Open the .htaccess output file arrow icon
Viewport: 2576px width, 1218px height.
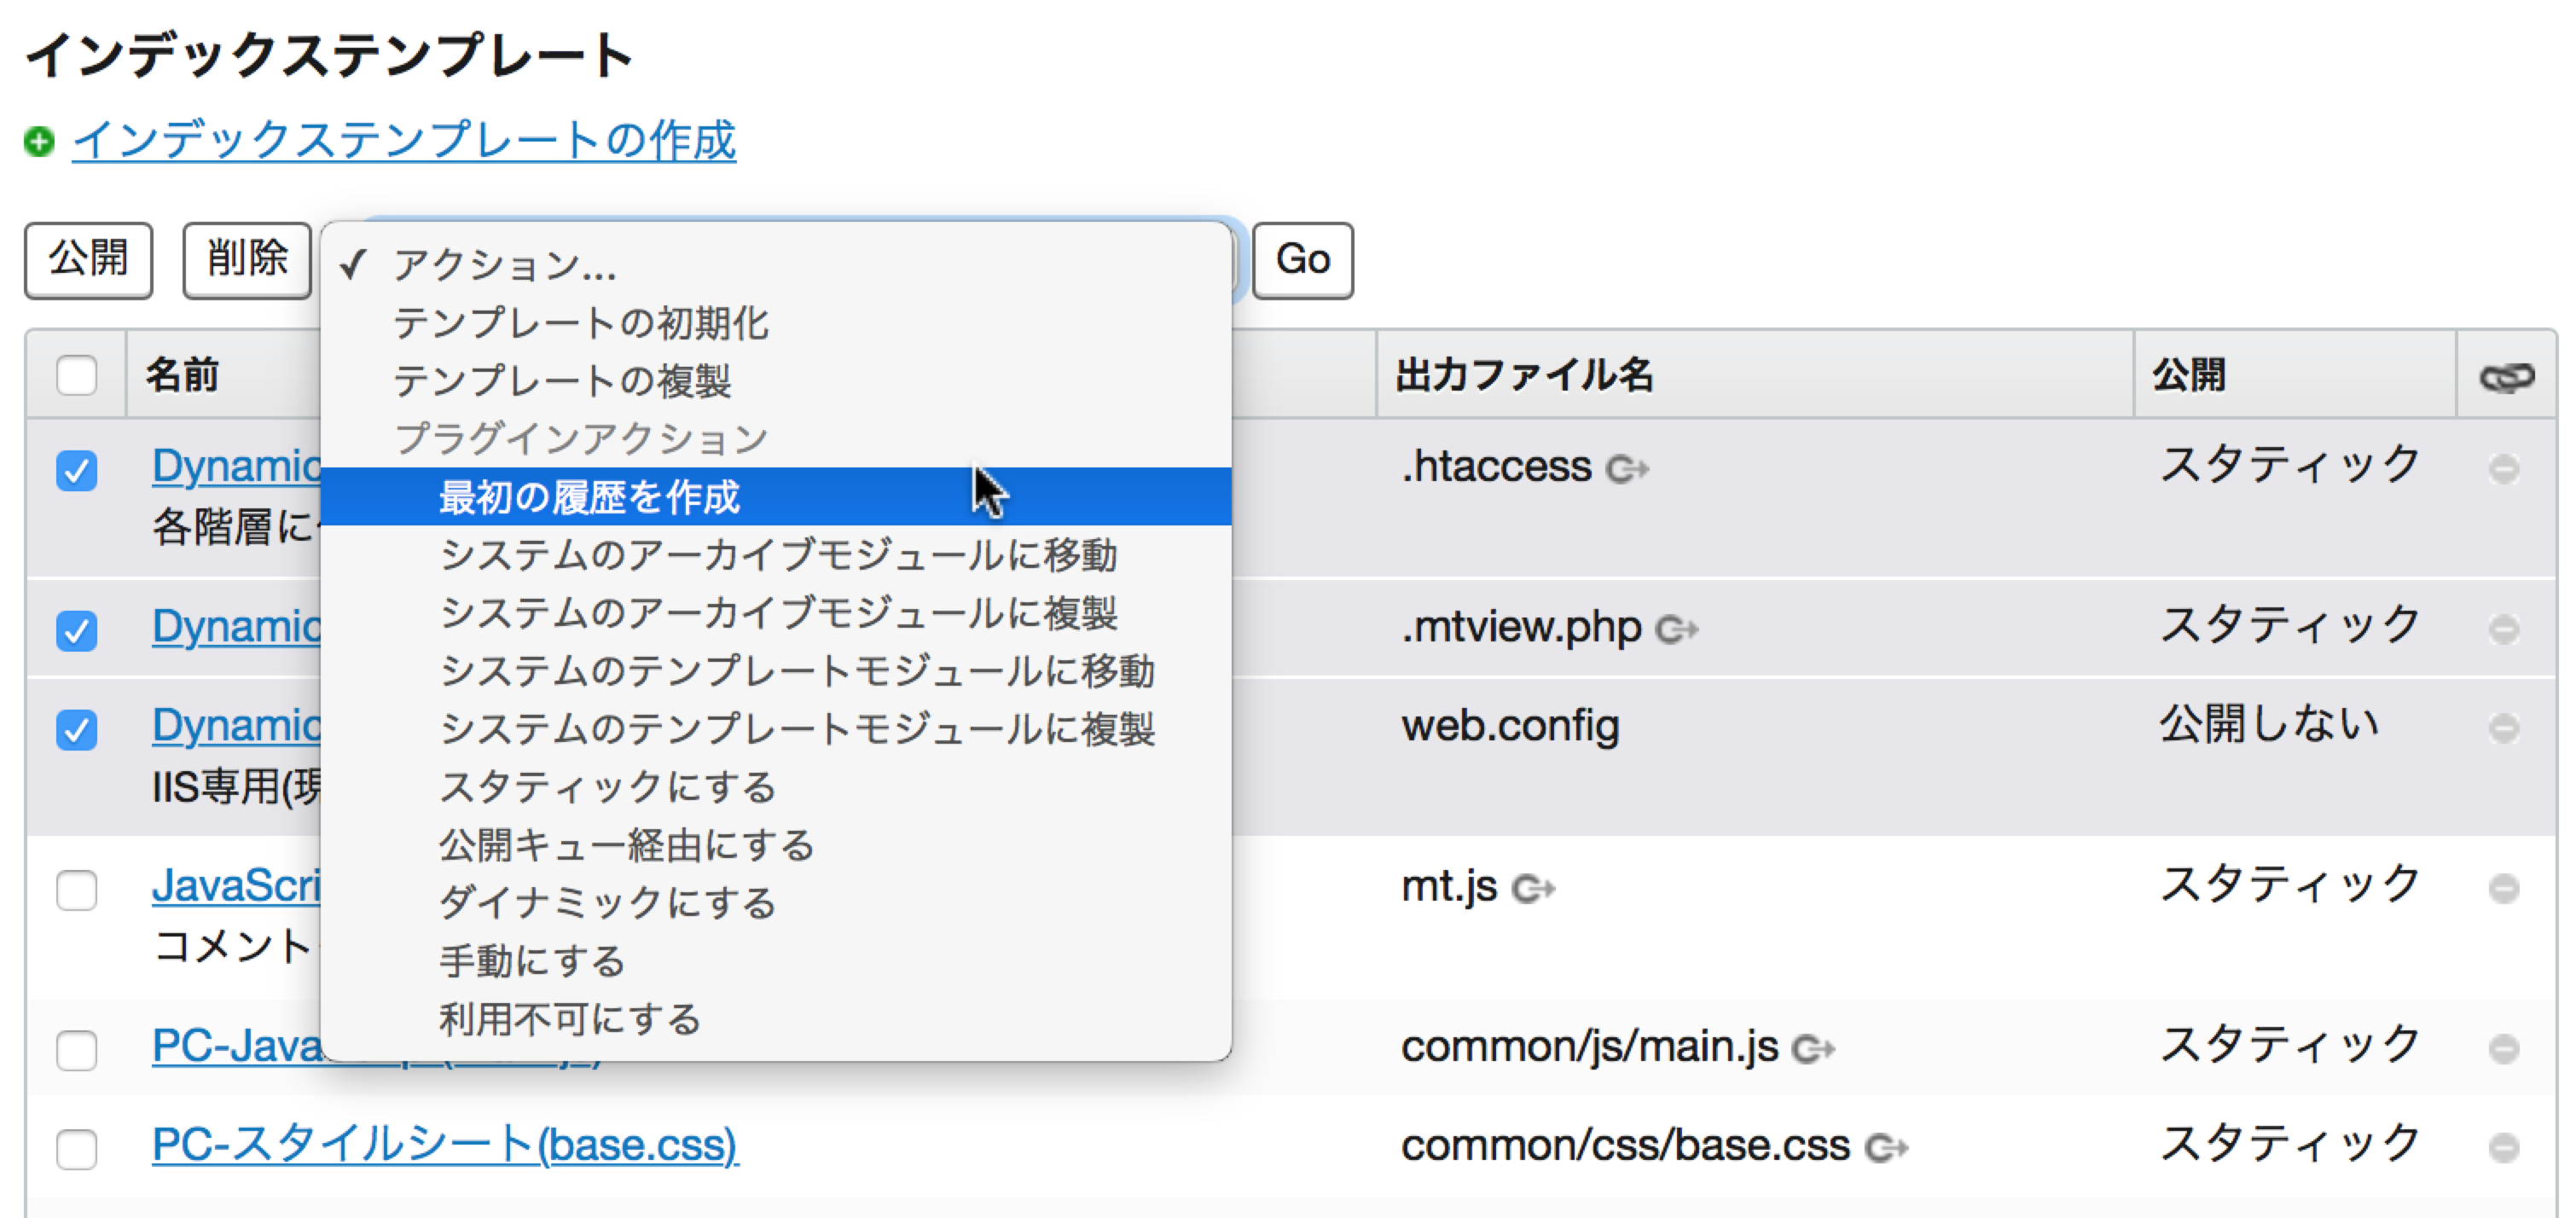coord(1627,469)
